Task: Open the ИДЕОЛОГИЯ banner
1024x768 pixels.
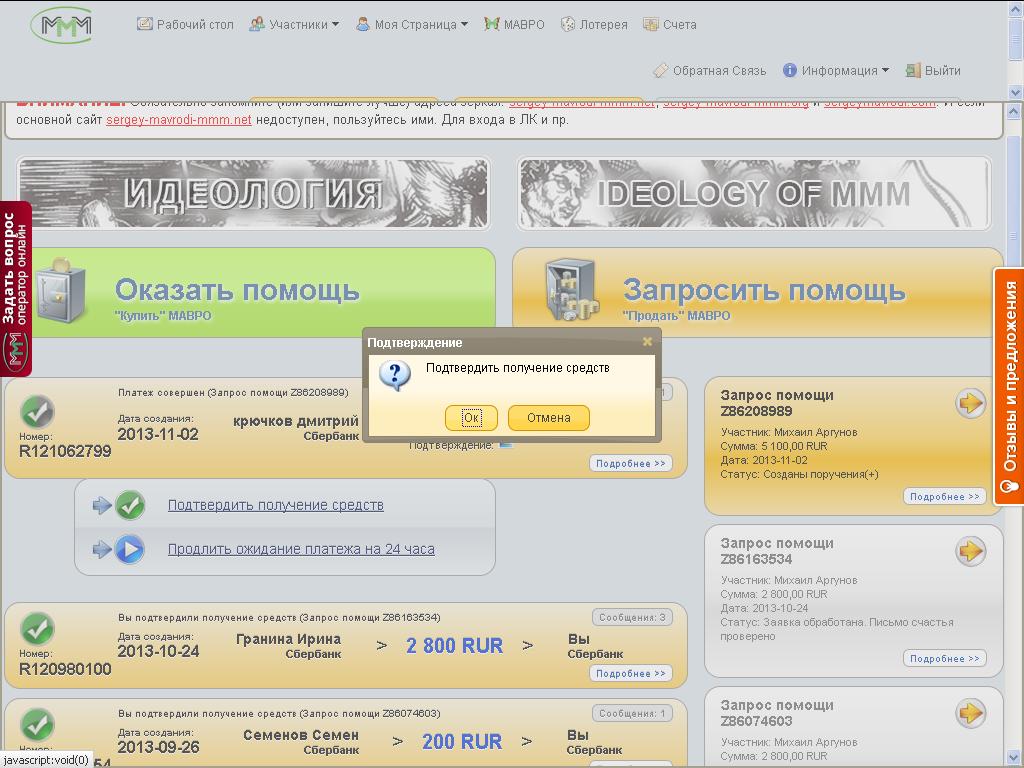Action: (x=253, y=193)
